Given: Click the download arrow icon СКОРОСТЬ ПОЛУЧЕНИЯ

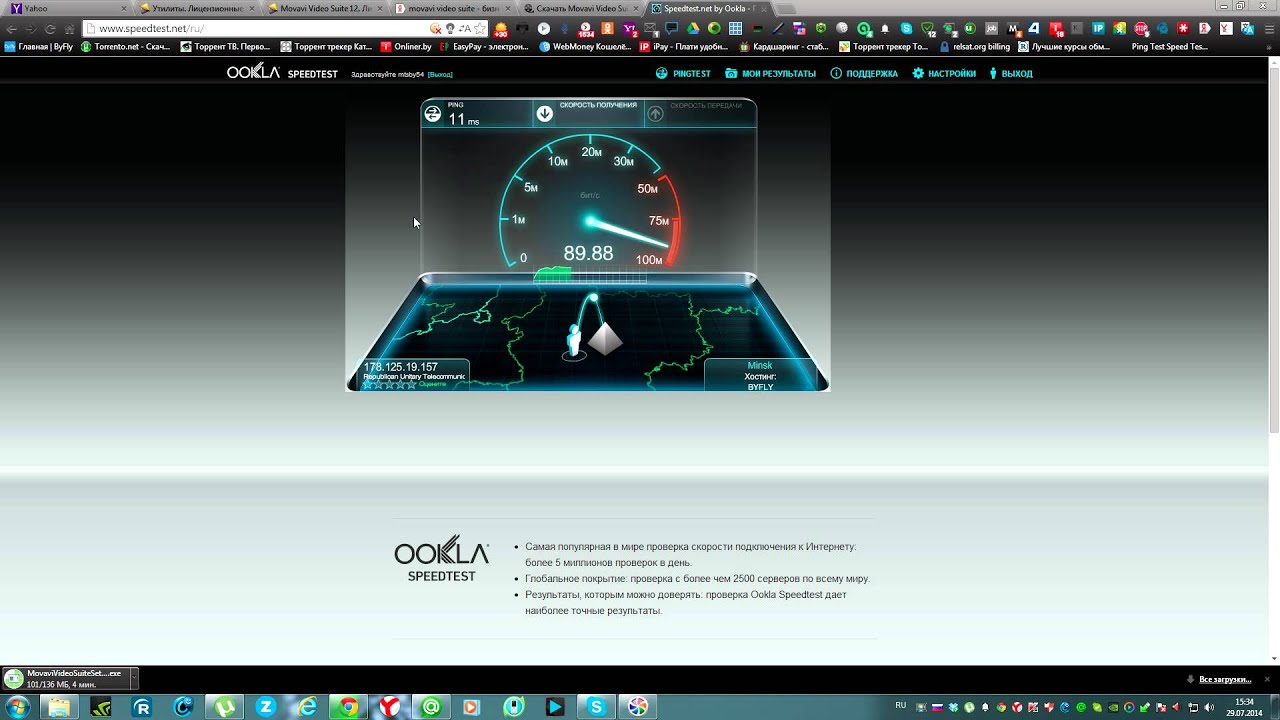Looking at the screenshot, I should [544, 113].
